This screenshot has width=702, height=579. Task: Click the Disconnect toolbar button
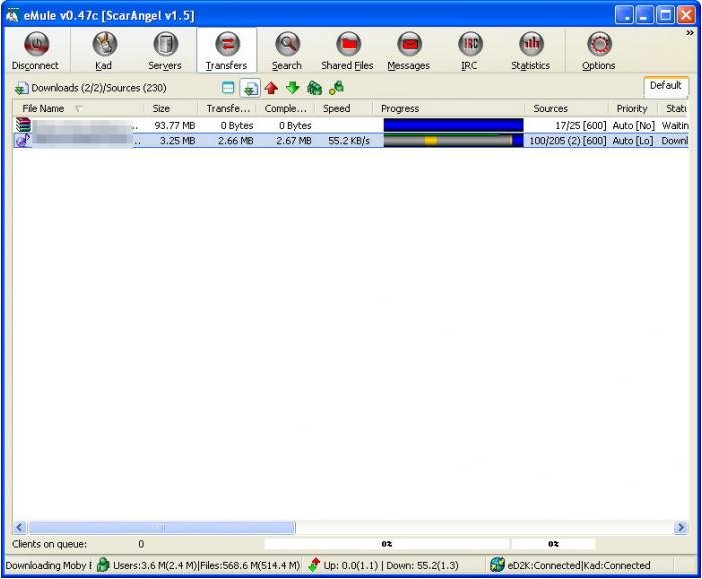click(x=35, y=51)
